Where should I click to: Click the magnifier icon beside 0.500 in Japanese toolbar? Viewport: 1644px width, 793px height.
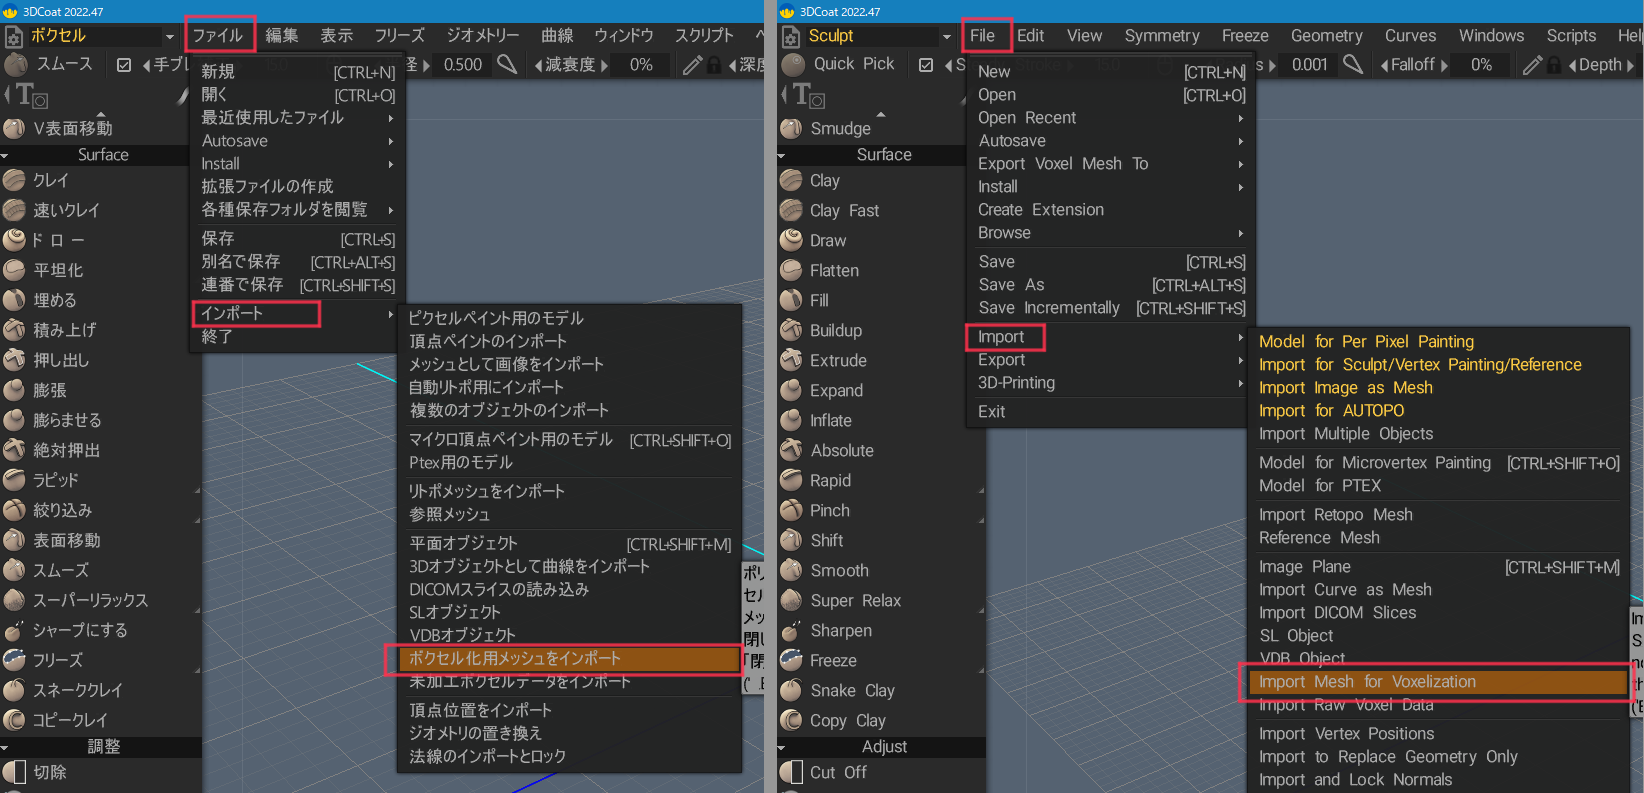point(508,65)
